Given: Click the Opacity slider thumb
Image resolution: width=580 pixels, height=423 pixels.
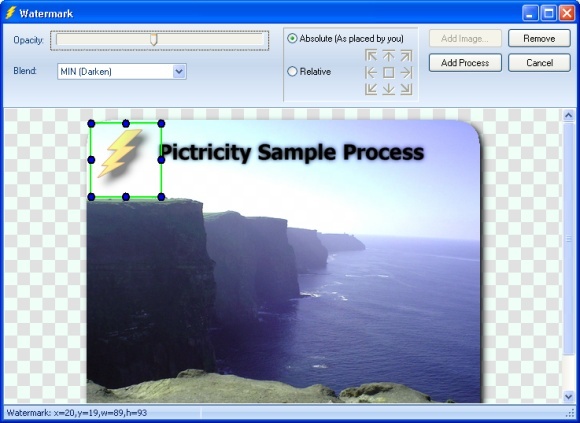Looking at the screenshot, I should pos(154,40).
